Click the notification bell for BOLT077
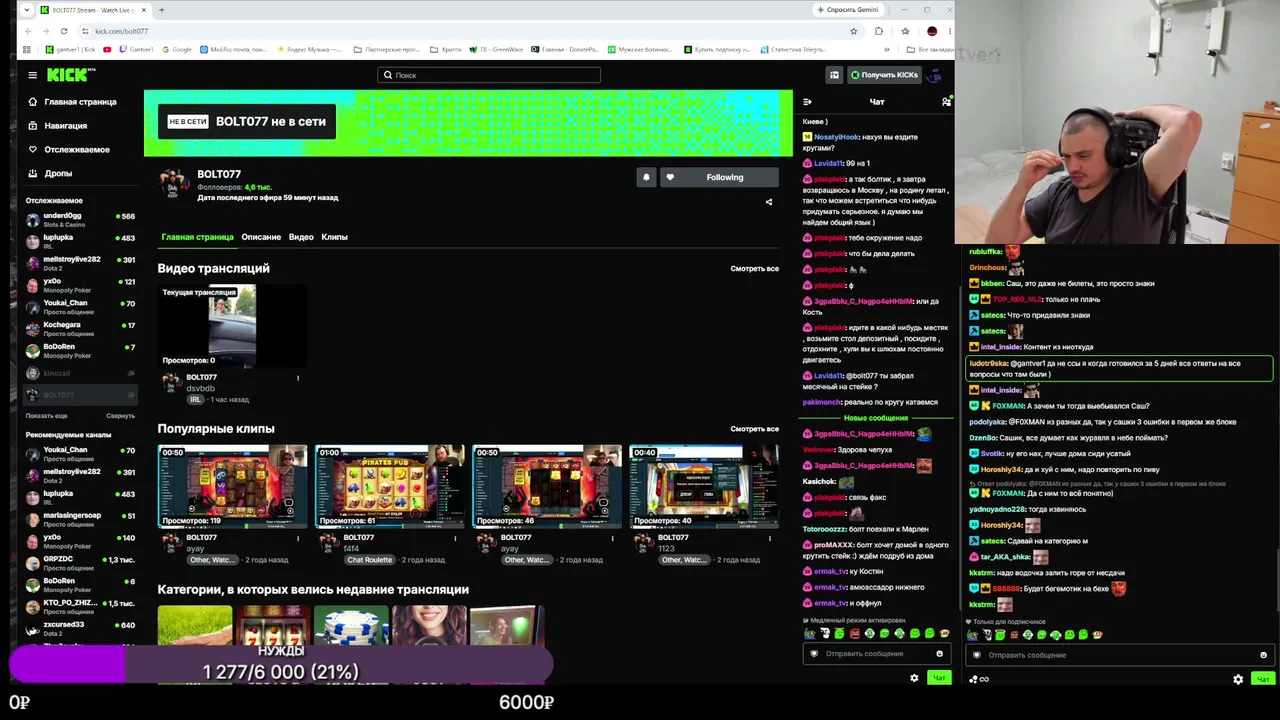1280x720 pixels. pos(646,177)
